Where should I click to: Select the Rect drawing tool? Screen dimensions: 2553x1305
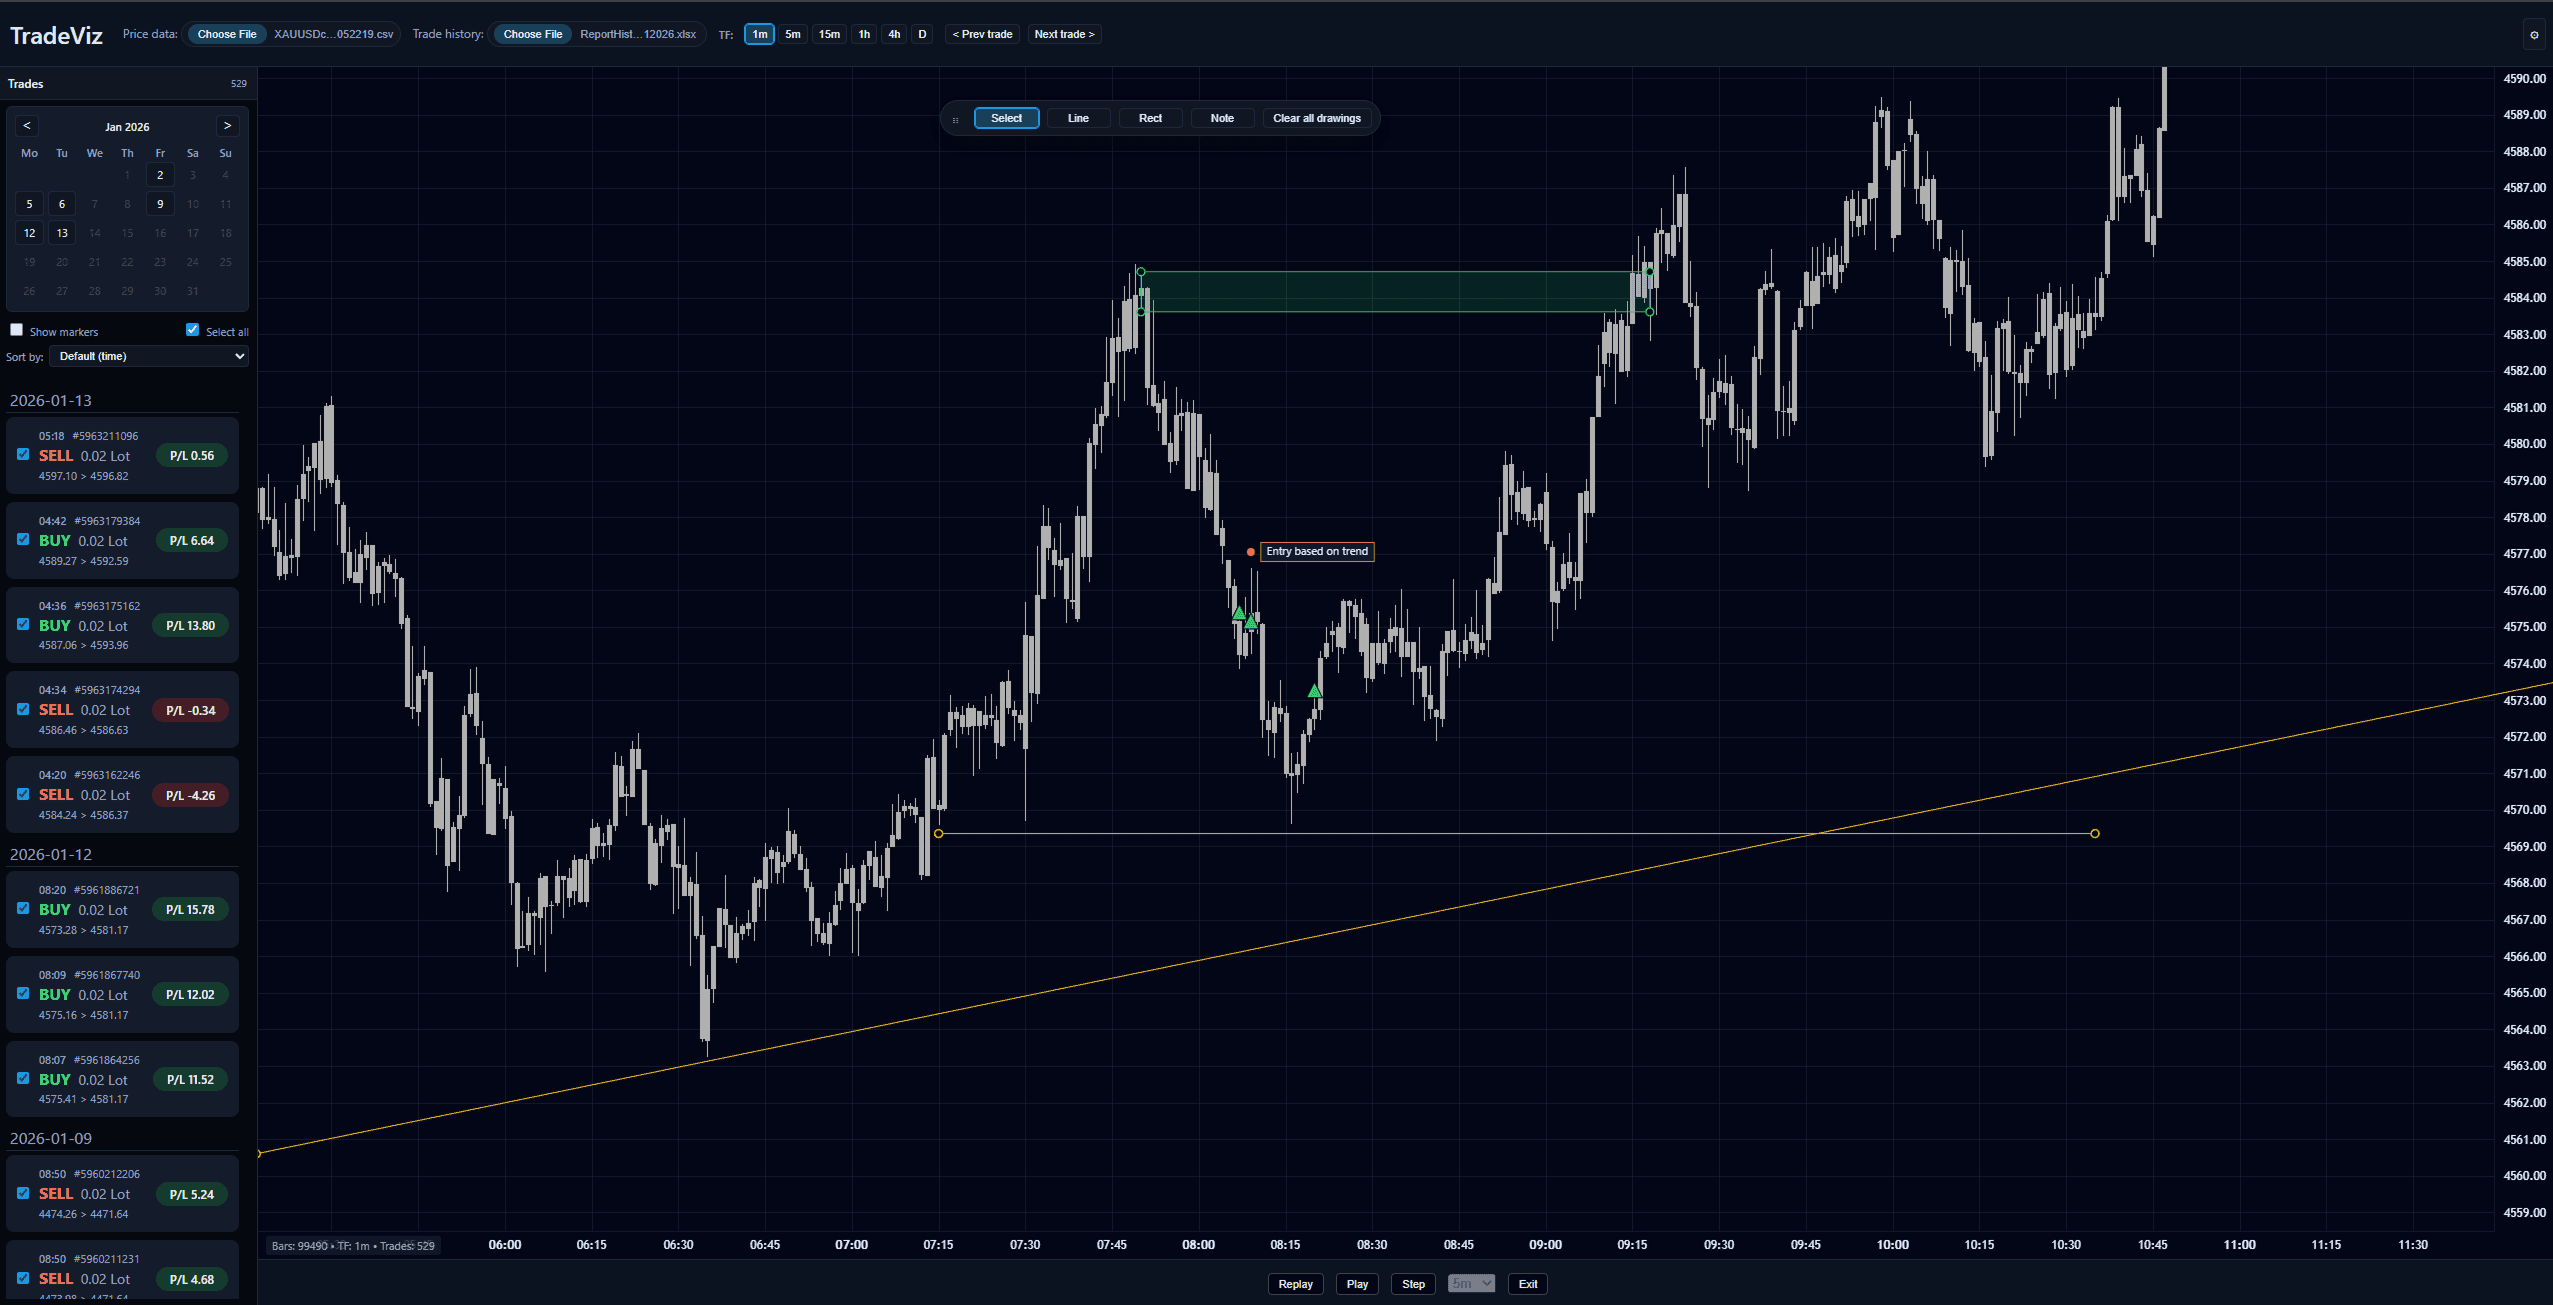click(x=1150, y=119)
